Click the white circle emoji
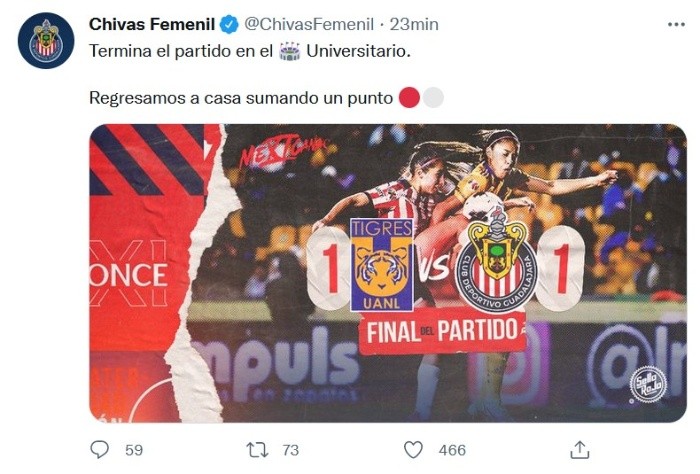The image size is (700, 474). [432, 98]
